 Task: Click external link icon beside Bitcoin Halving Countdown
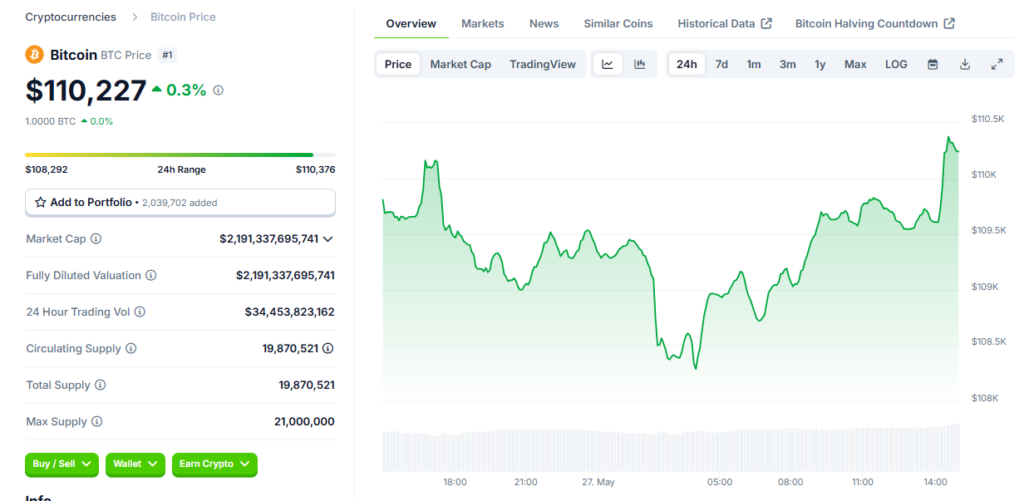click(x=950, y=24)
